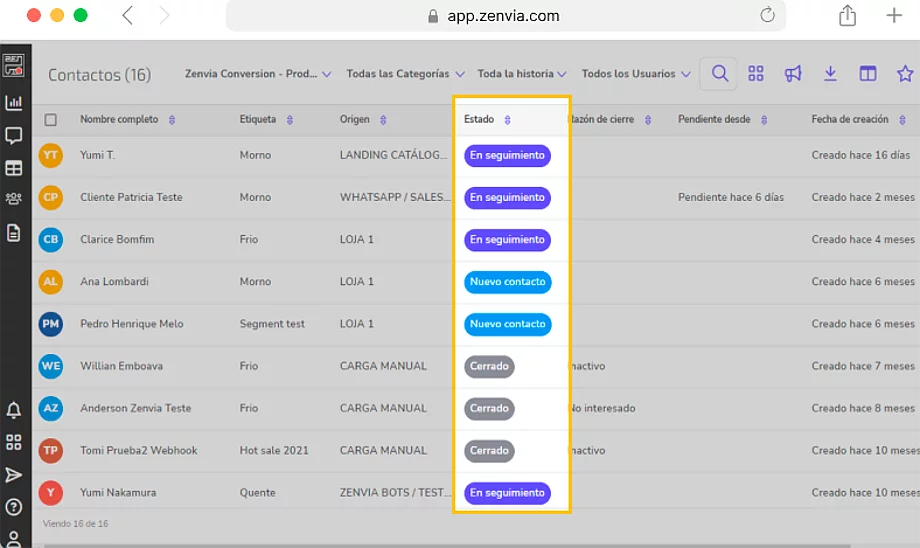Open the search magnifier icon
Image resolution: width=920 pixels, height=548 pixels.
pyautogui.click(x=719, y=73)
